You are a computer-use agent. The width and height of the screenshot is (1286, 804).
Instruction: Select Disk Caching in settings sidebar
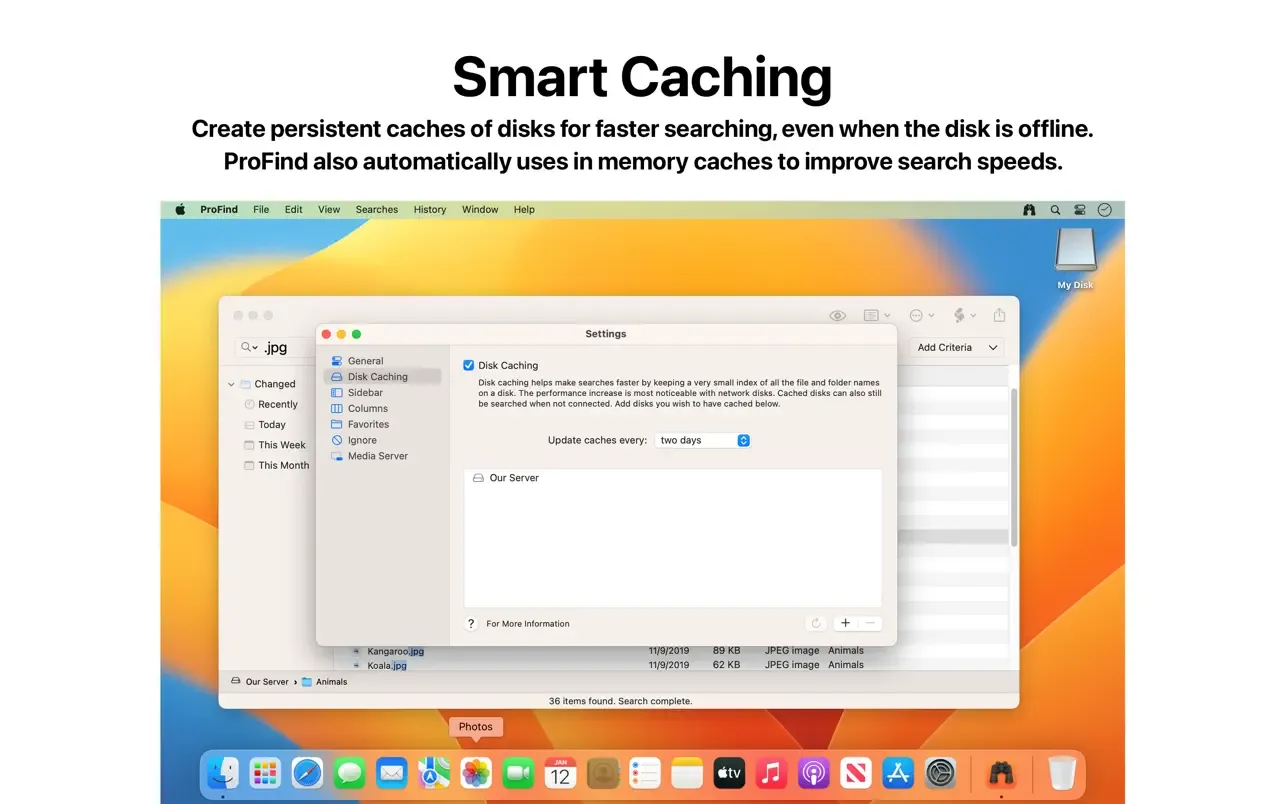382,377
